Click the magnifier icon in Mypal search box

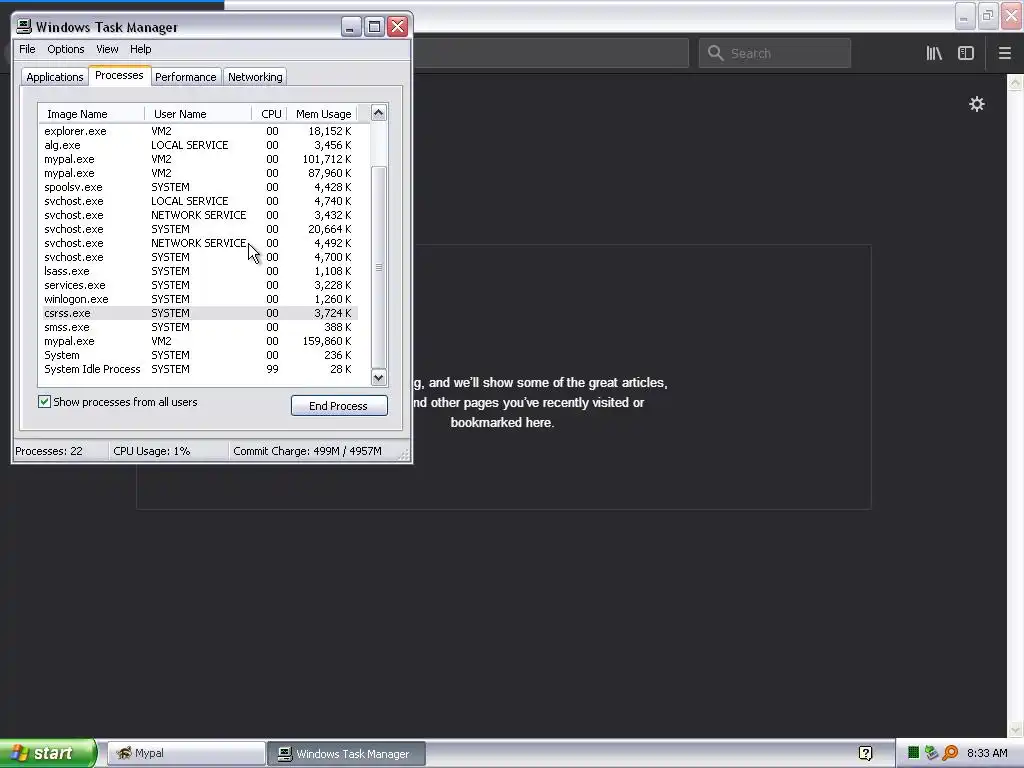tap(716, 53)
